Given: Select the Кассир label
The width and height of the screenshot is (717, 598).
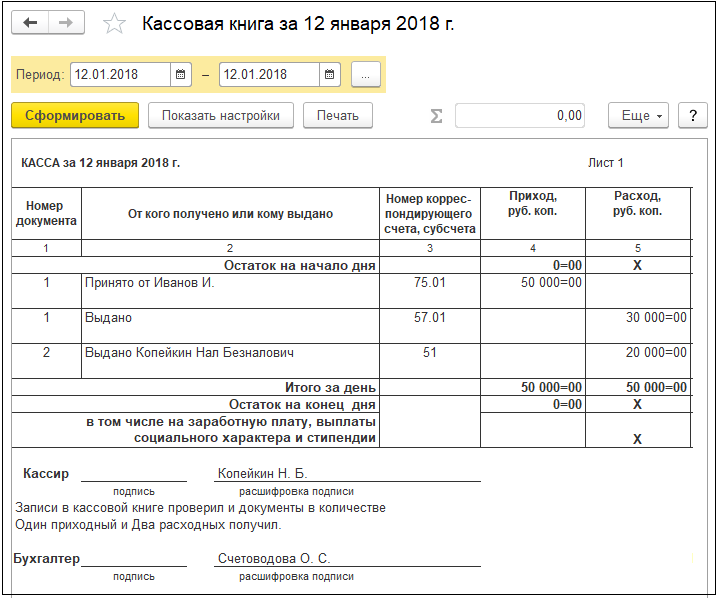Looking at the screenshot, I should point(46,473).
